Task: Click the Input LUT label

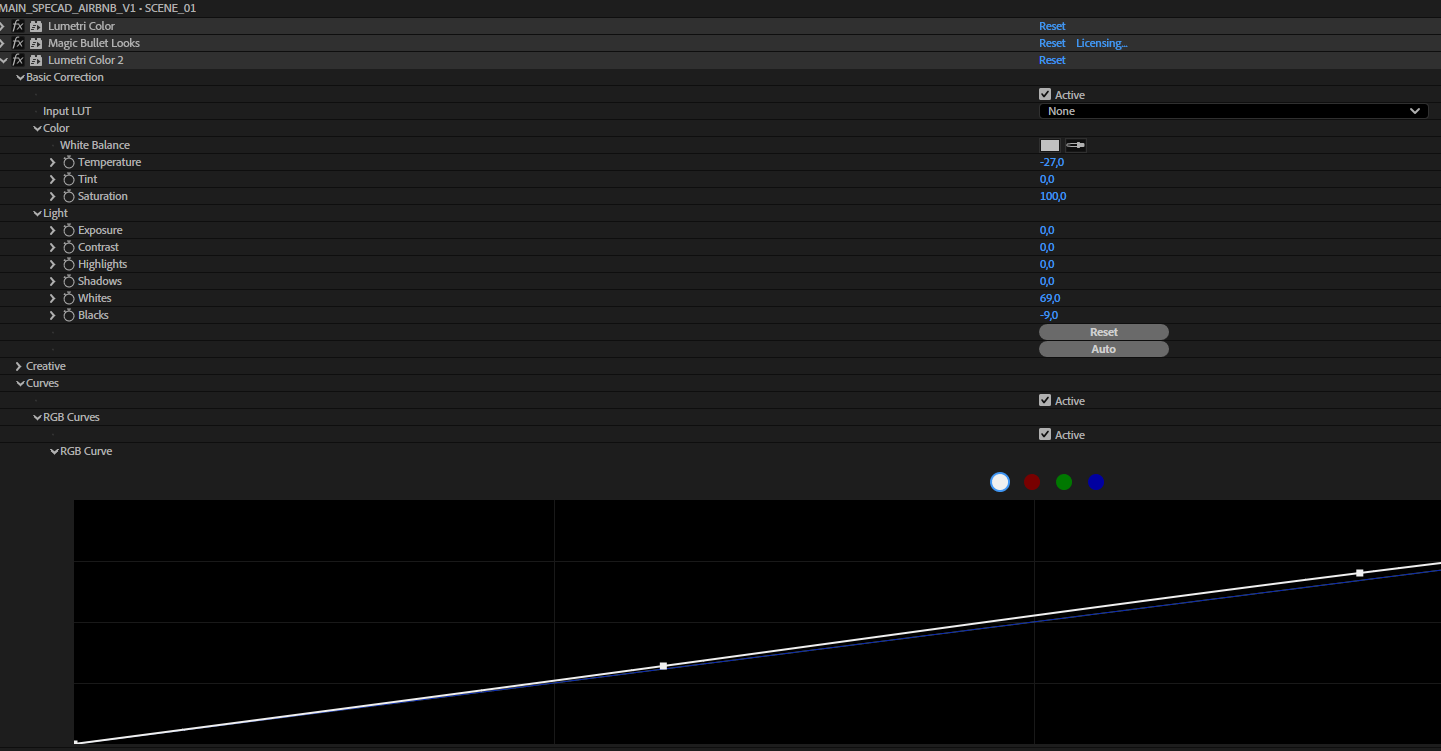Action: point(67,111)
